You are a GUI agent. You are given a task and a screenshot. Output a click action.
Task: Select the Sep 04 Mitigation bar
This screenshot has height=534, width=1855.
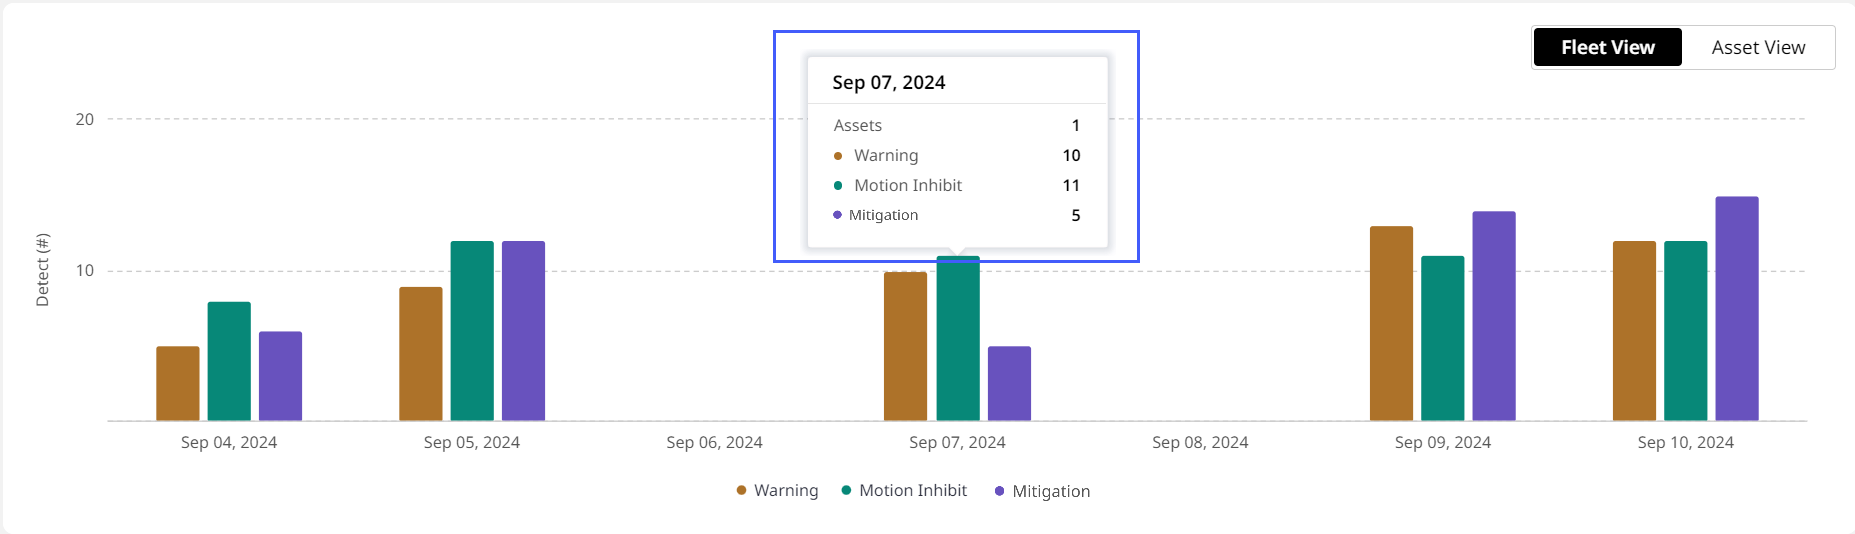pos(280,376)
